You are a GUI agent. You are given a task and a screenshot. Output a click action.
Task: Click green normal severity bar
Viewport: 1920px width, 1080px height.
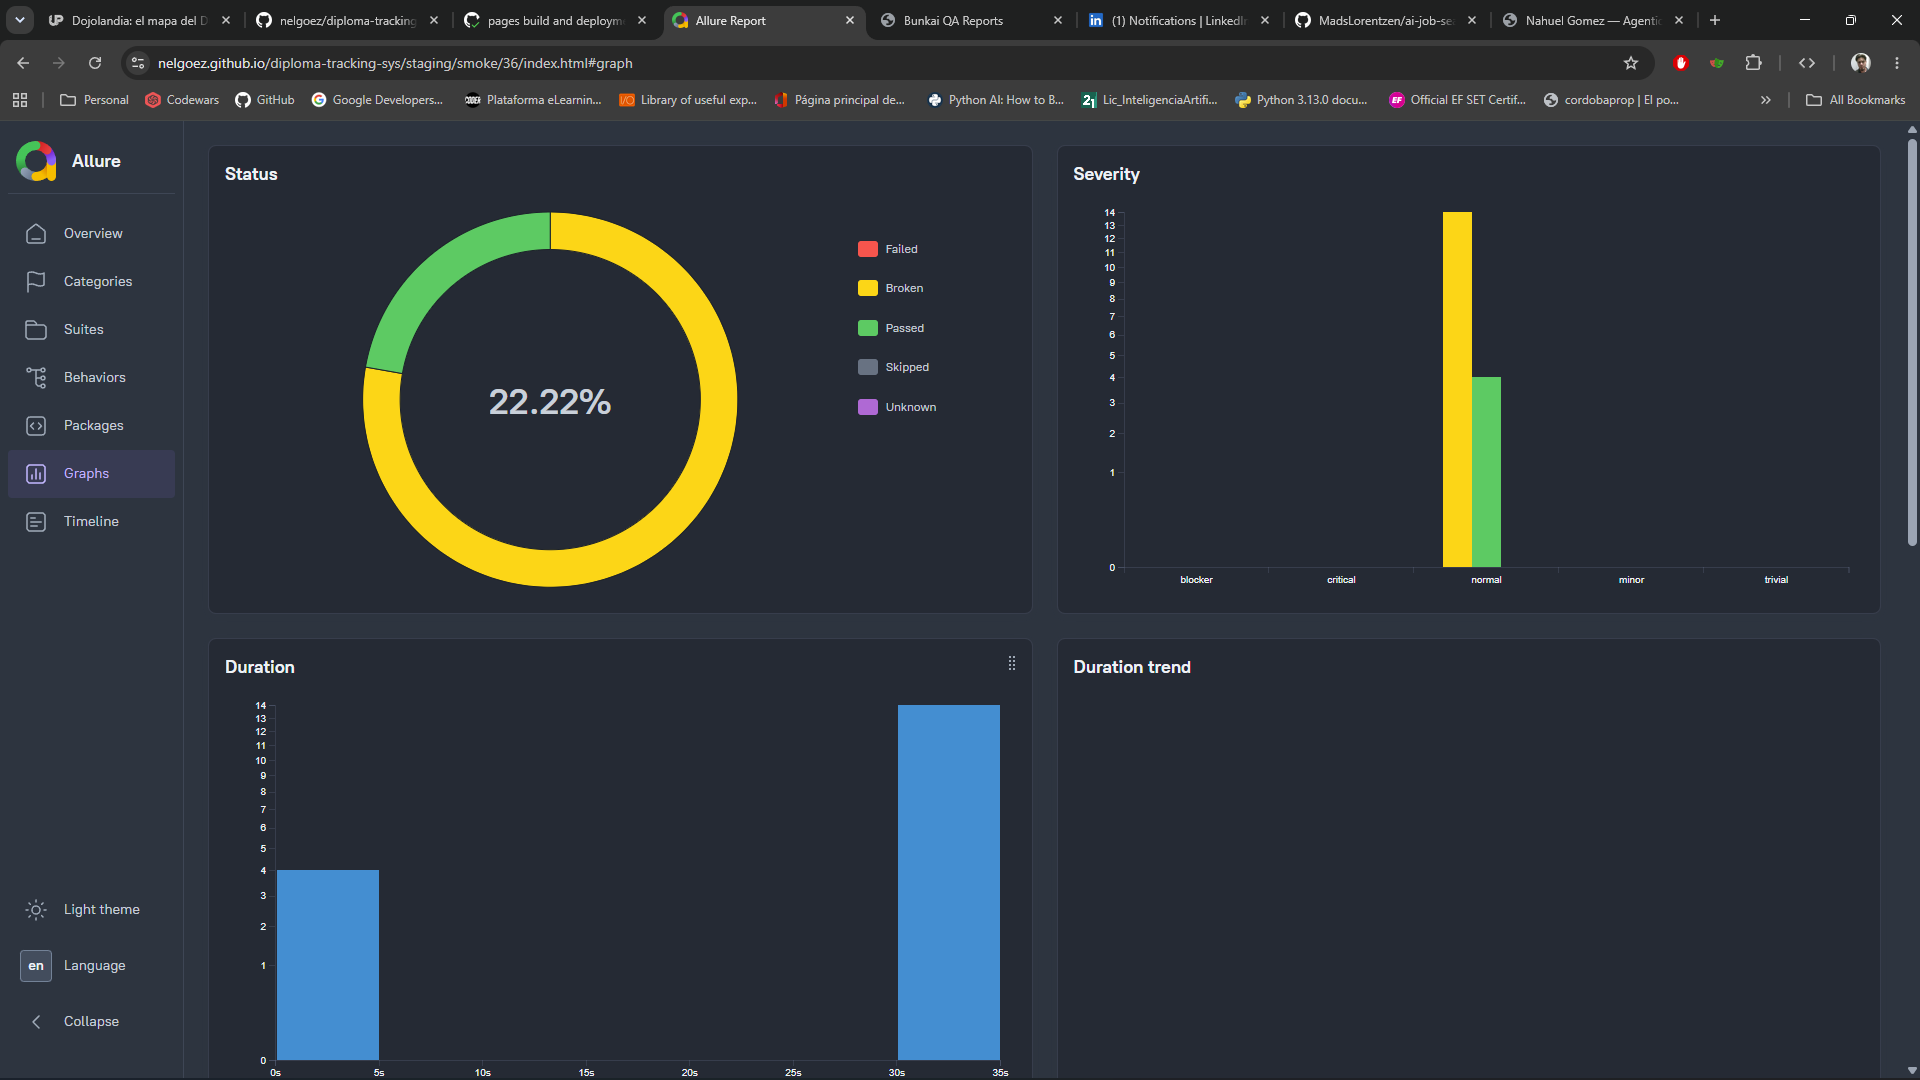[x=1486, y=472]
